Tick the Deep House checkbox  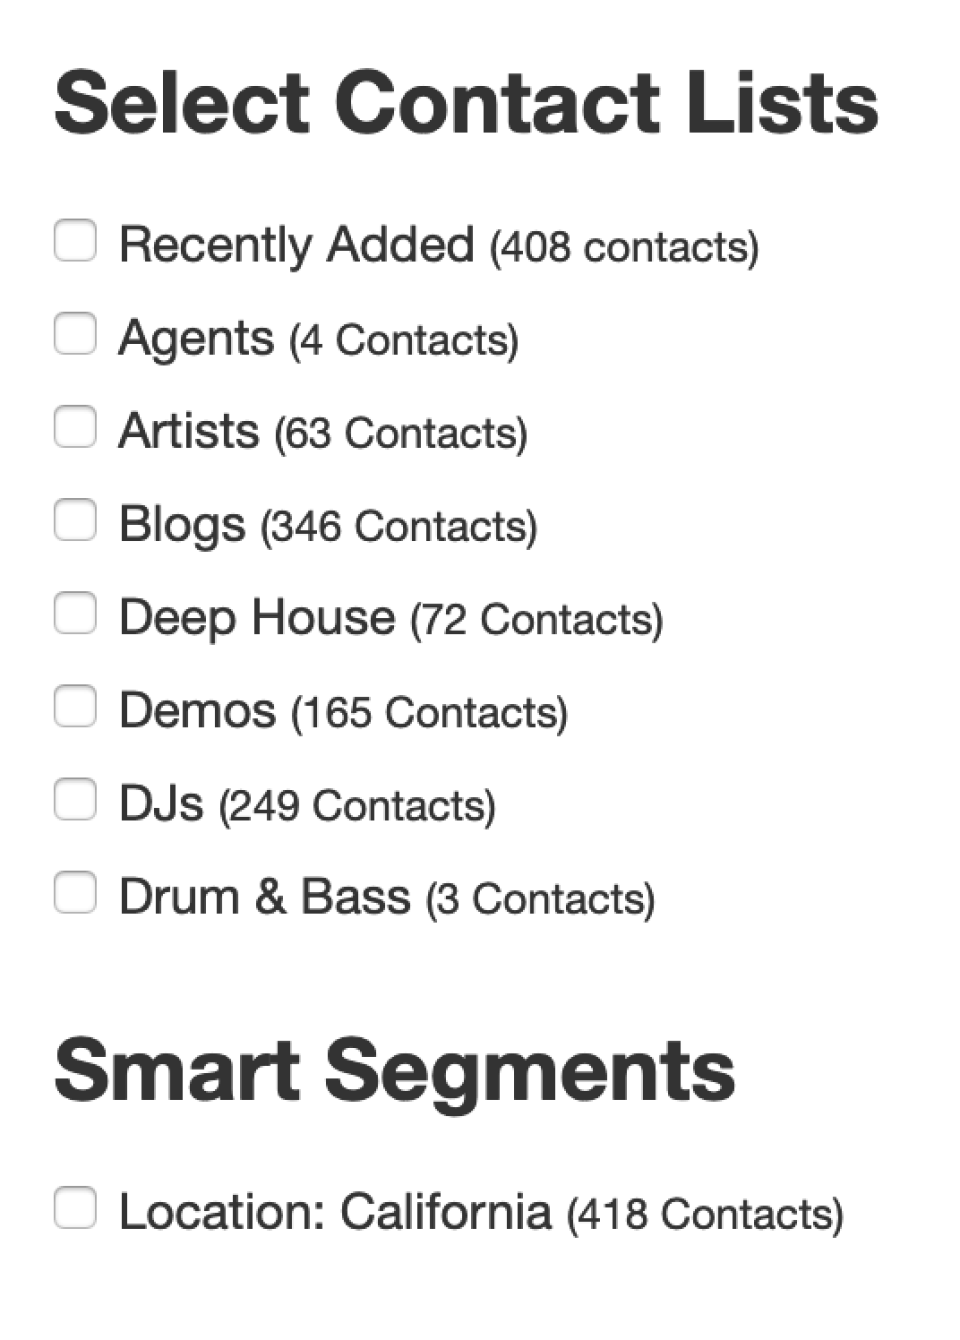[x=75, y=612]
